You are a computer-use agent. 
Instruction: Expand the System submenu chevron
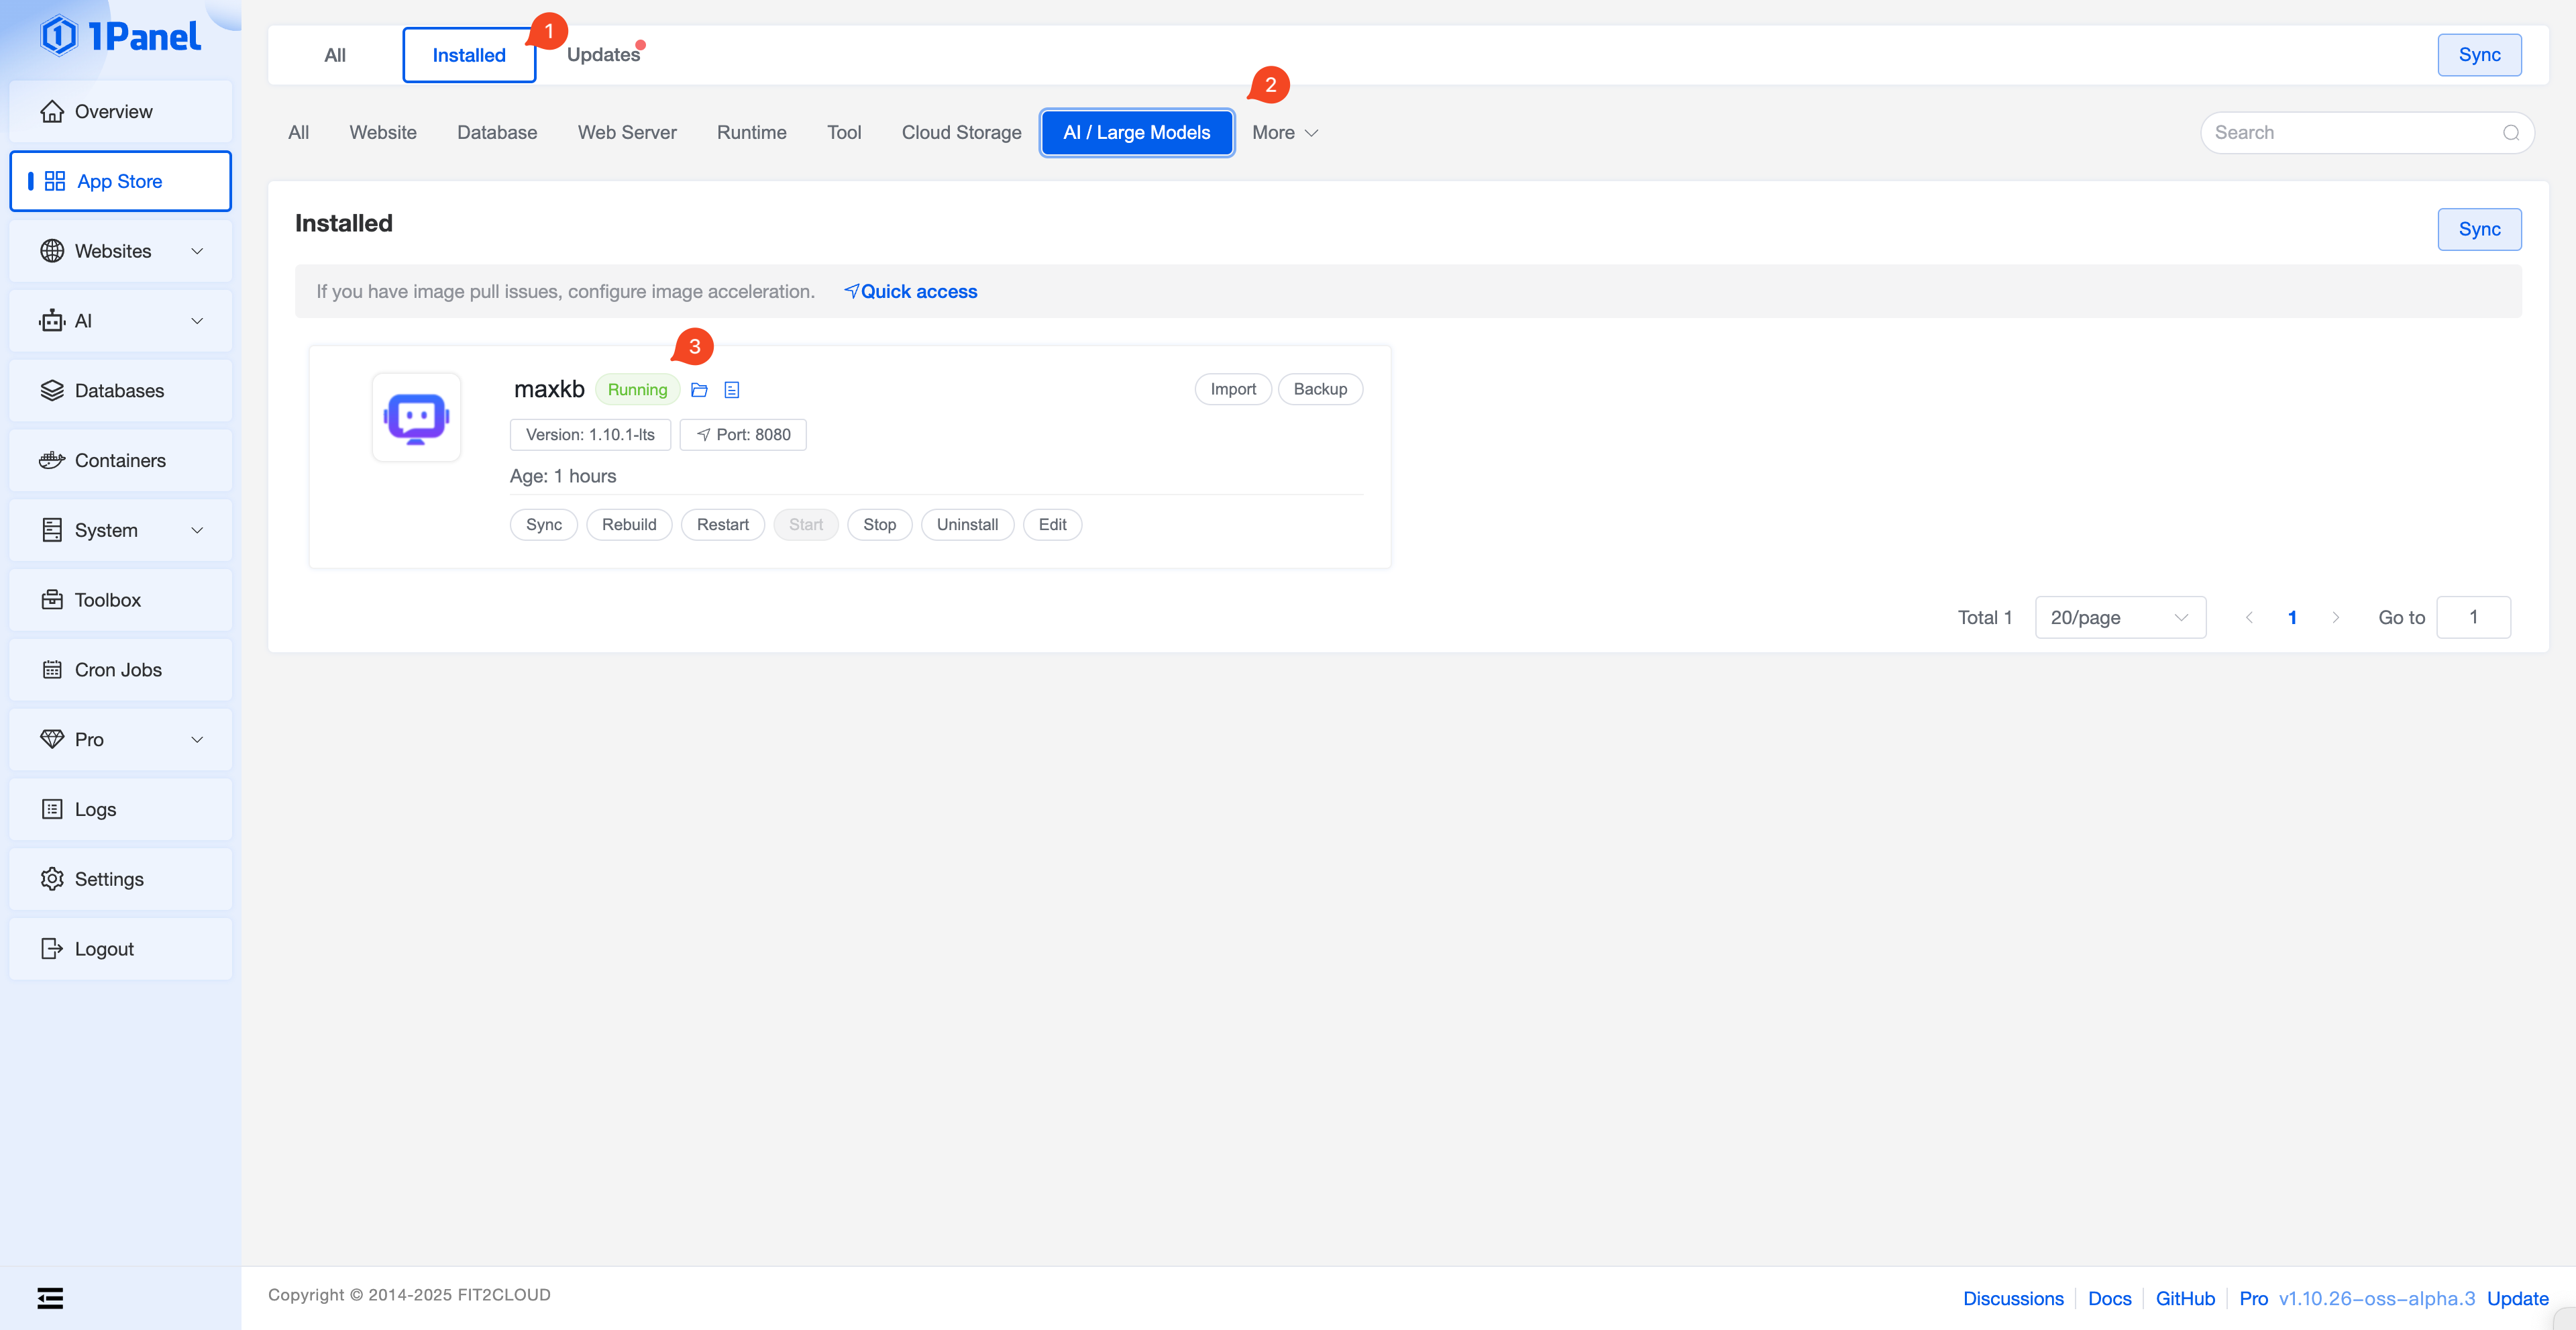[x=197, y=530]
